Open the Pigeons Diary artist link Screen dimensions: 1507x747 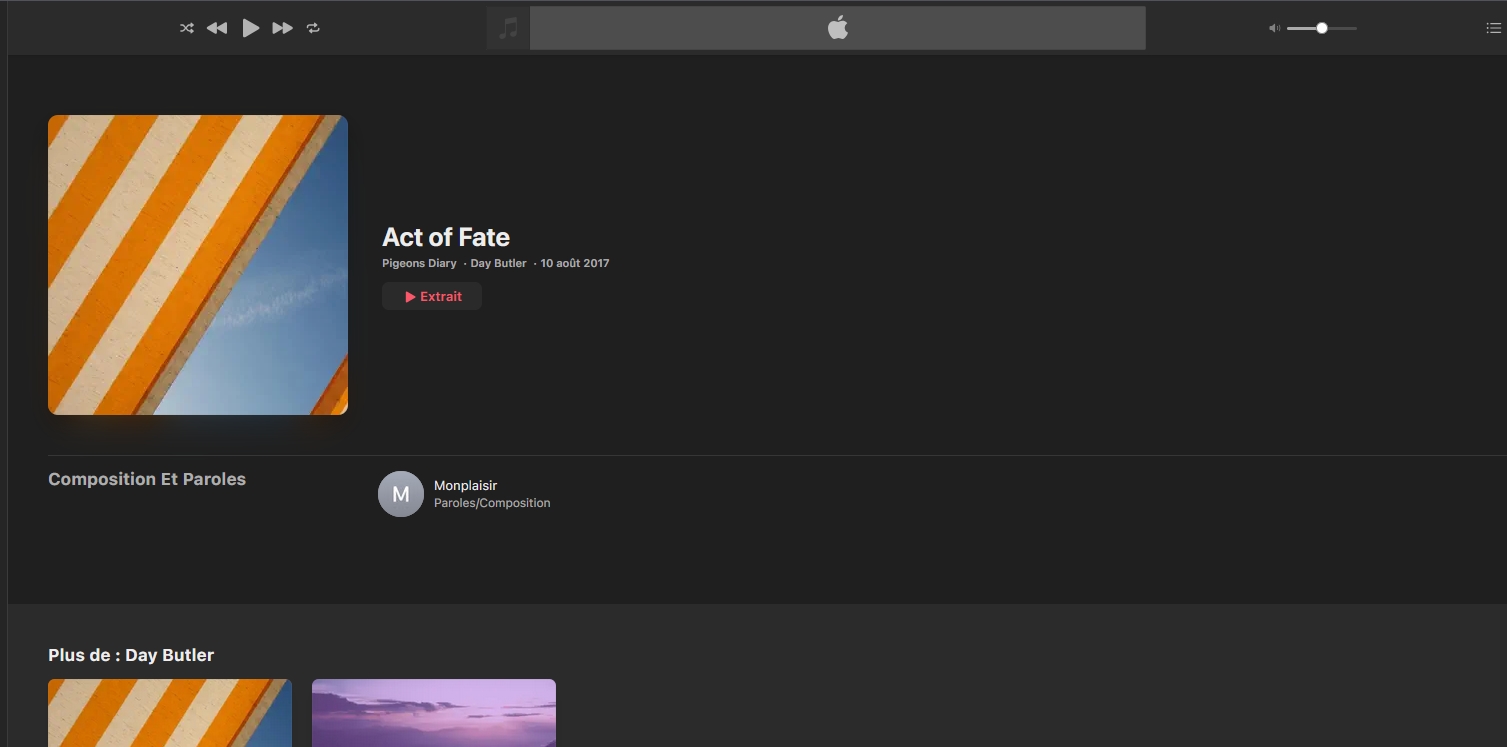pyautogui.click(x=419, y=263)
